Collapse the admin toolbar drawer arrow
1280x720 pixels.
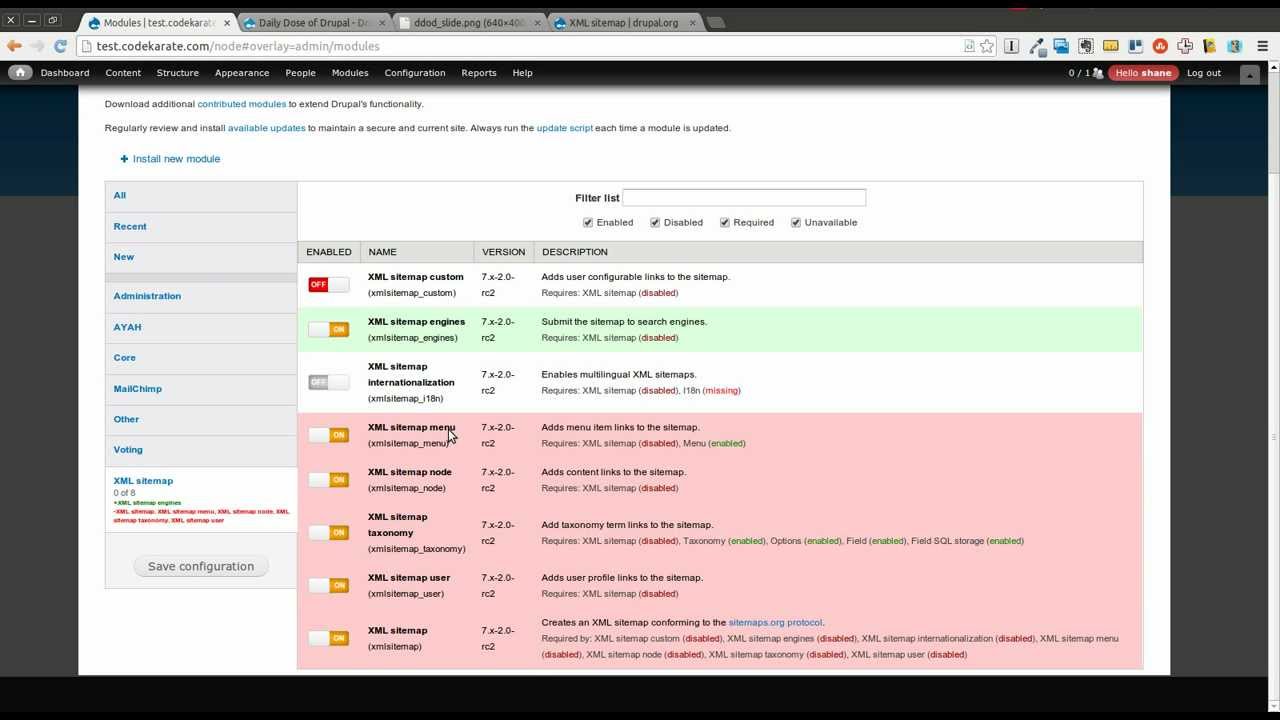pyautogui.click(x=1249, y=74)
